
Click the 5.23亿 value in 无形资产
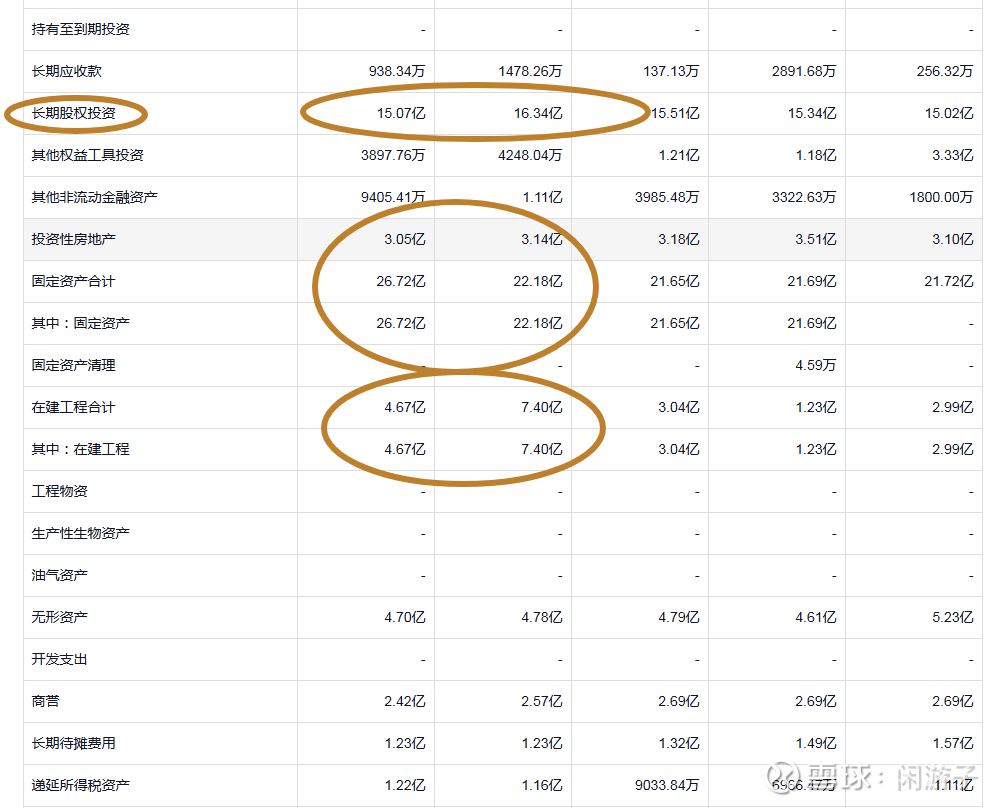coord(952,618)
